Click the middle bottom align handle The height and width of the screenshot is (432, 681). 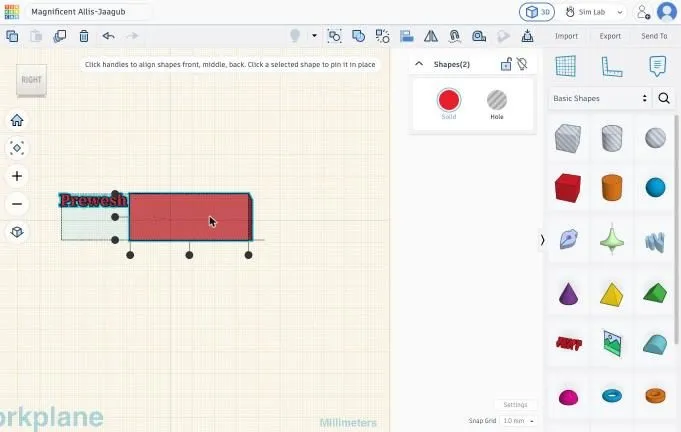pos(189,255)
